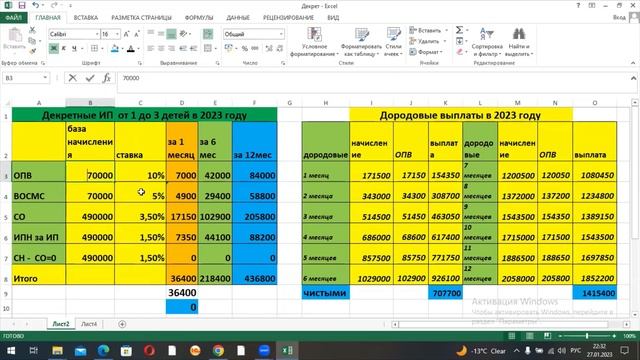Click the align left icon

[151, 49]
